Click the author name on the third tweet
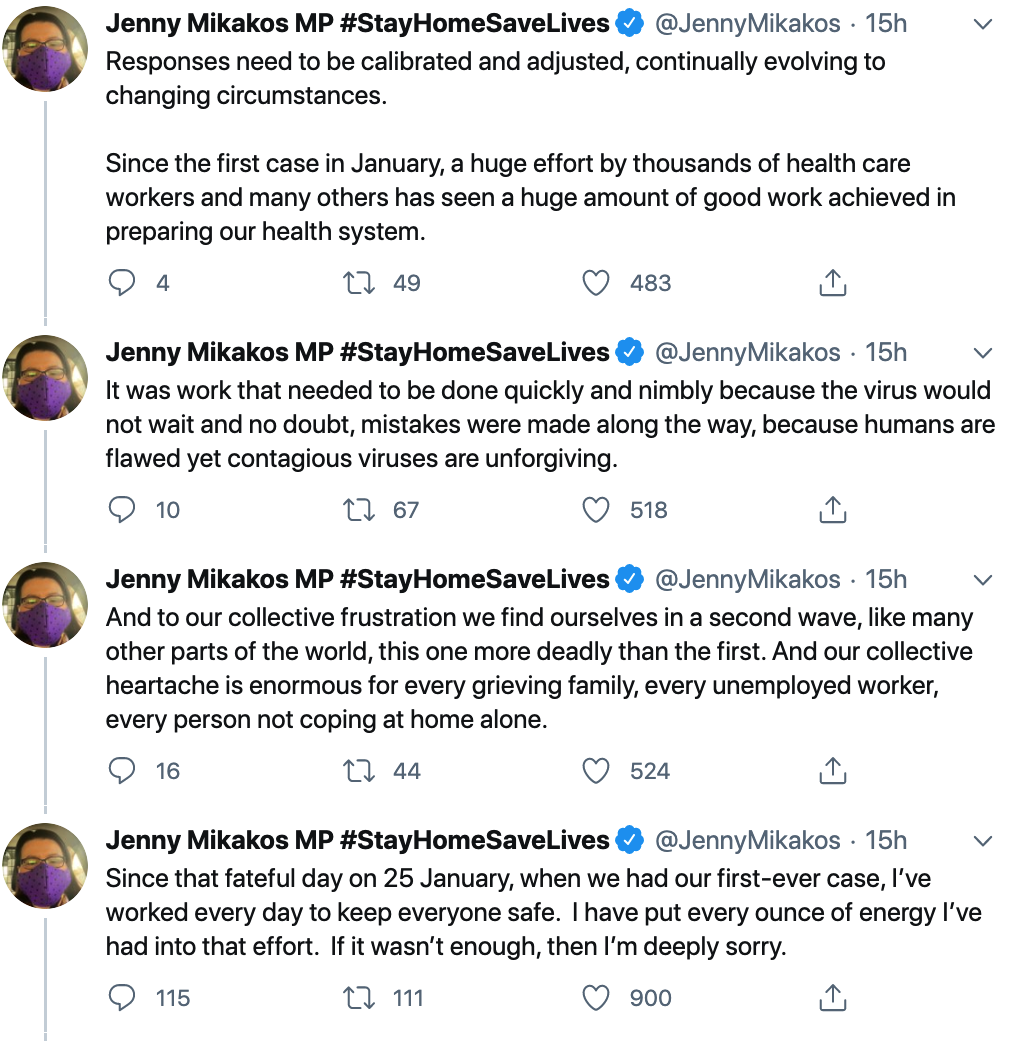The image size is (1009, 1044). click(x=357, y=580)
